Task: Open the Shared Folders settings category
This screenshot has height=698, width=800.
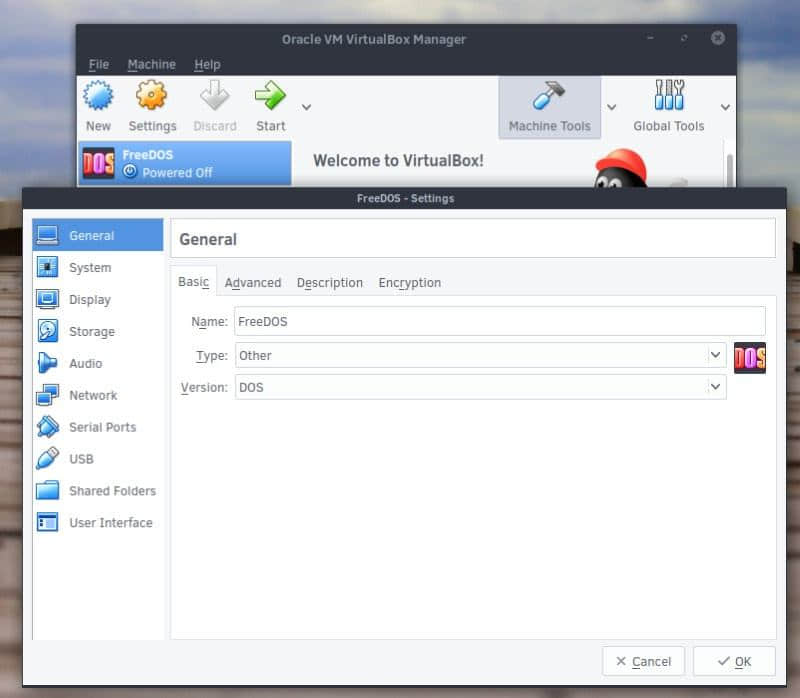Action: 98,491
